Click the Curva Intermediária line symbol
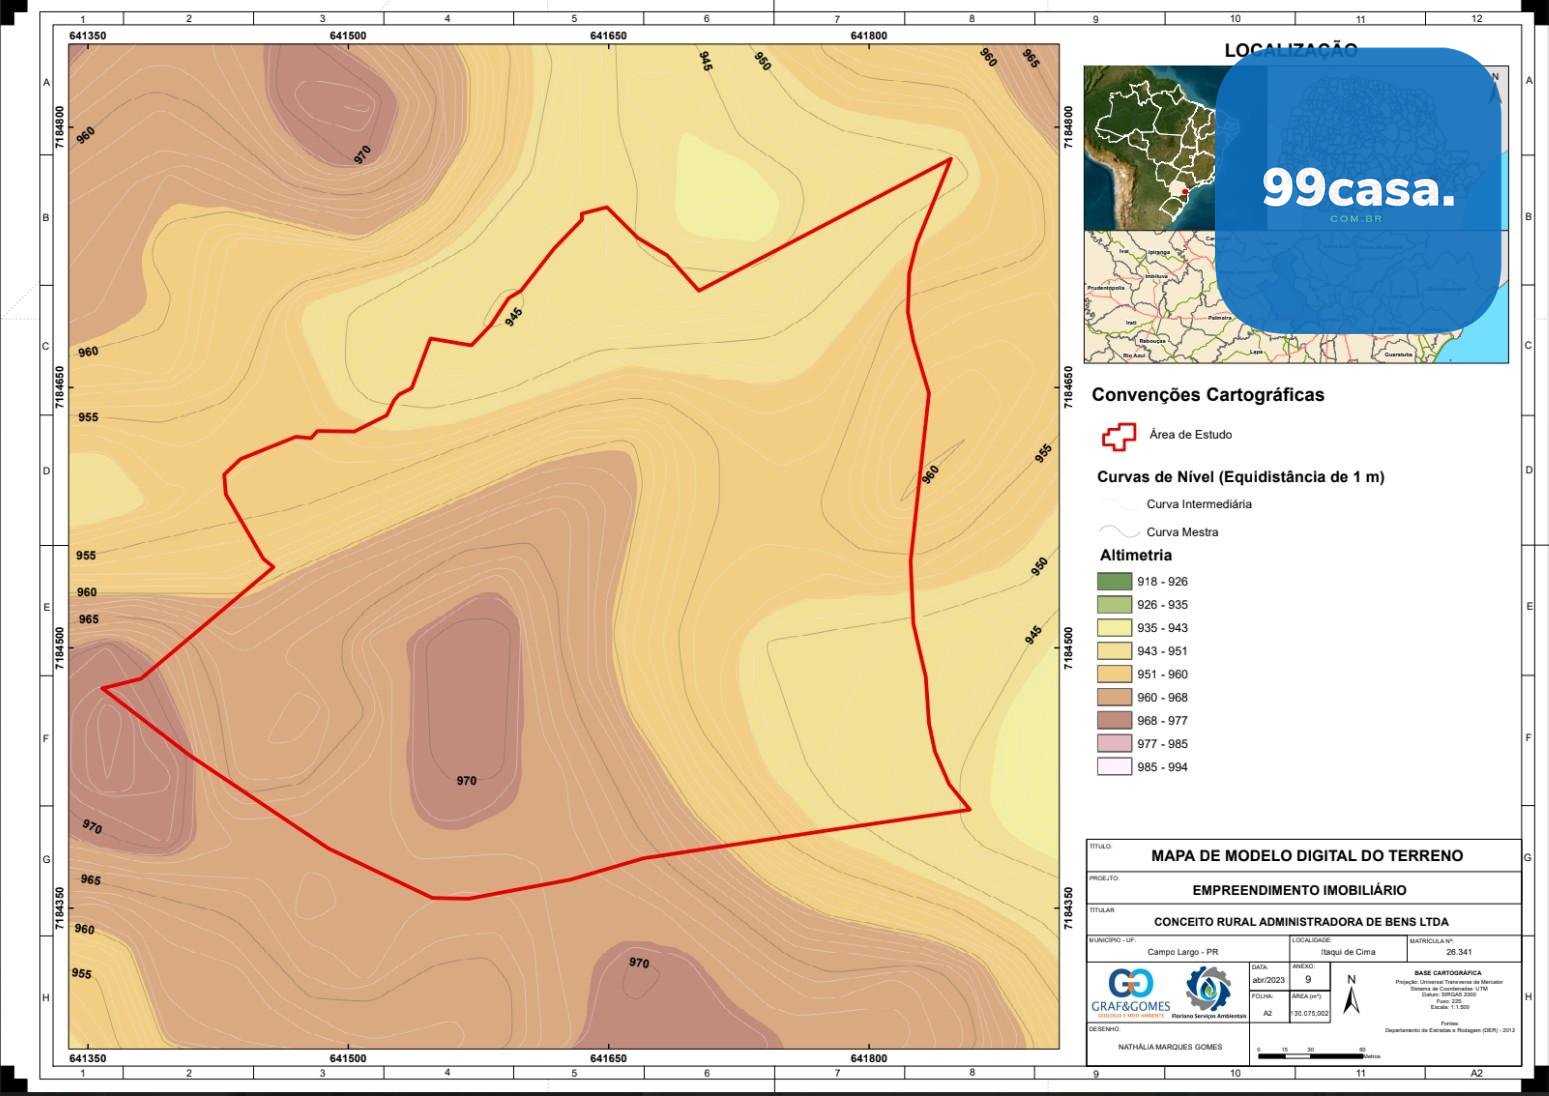This screenshot has width=1549, height=1096. (1118, 505)
